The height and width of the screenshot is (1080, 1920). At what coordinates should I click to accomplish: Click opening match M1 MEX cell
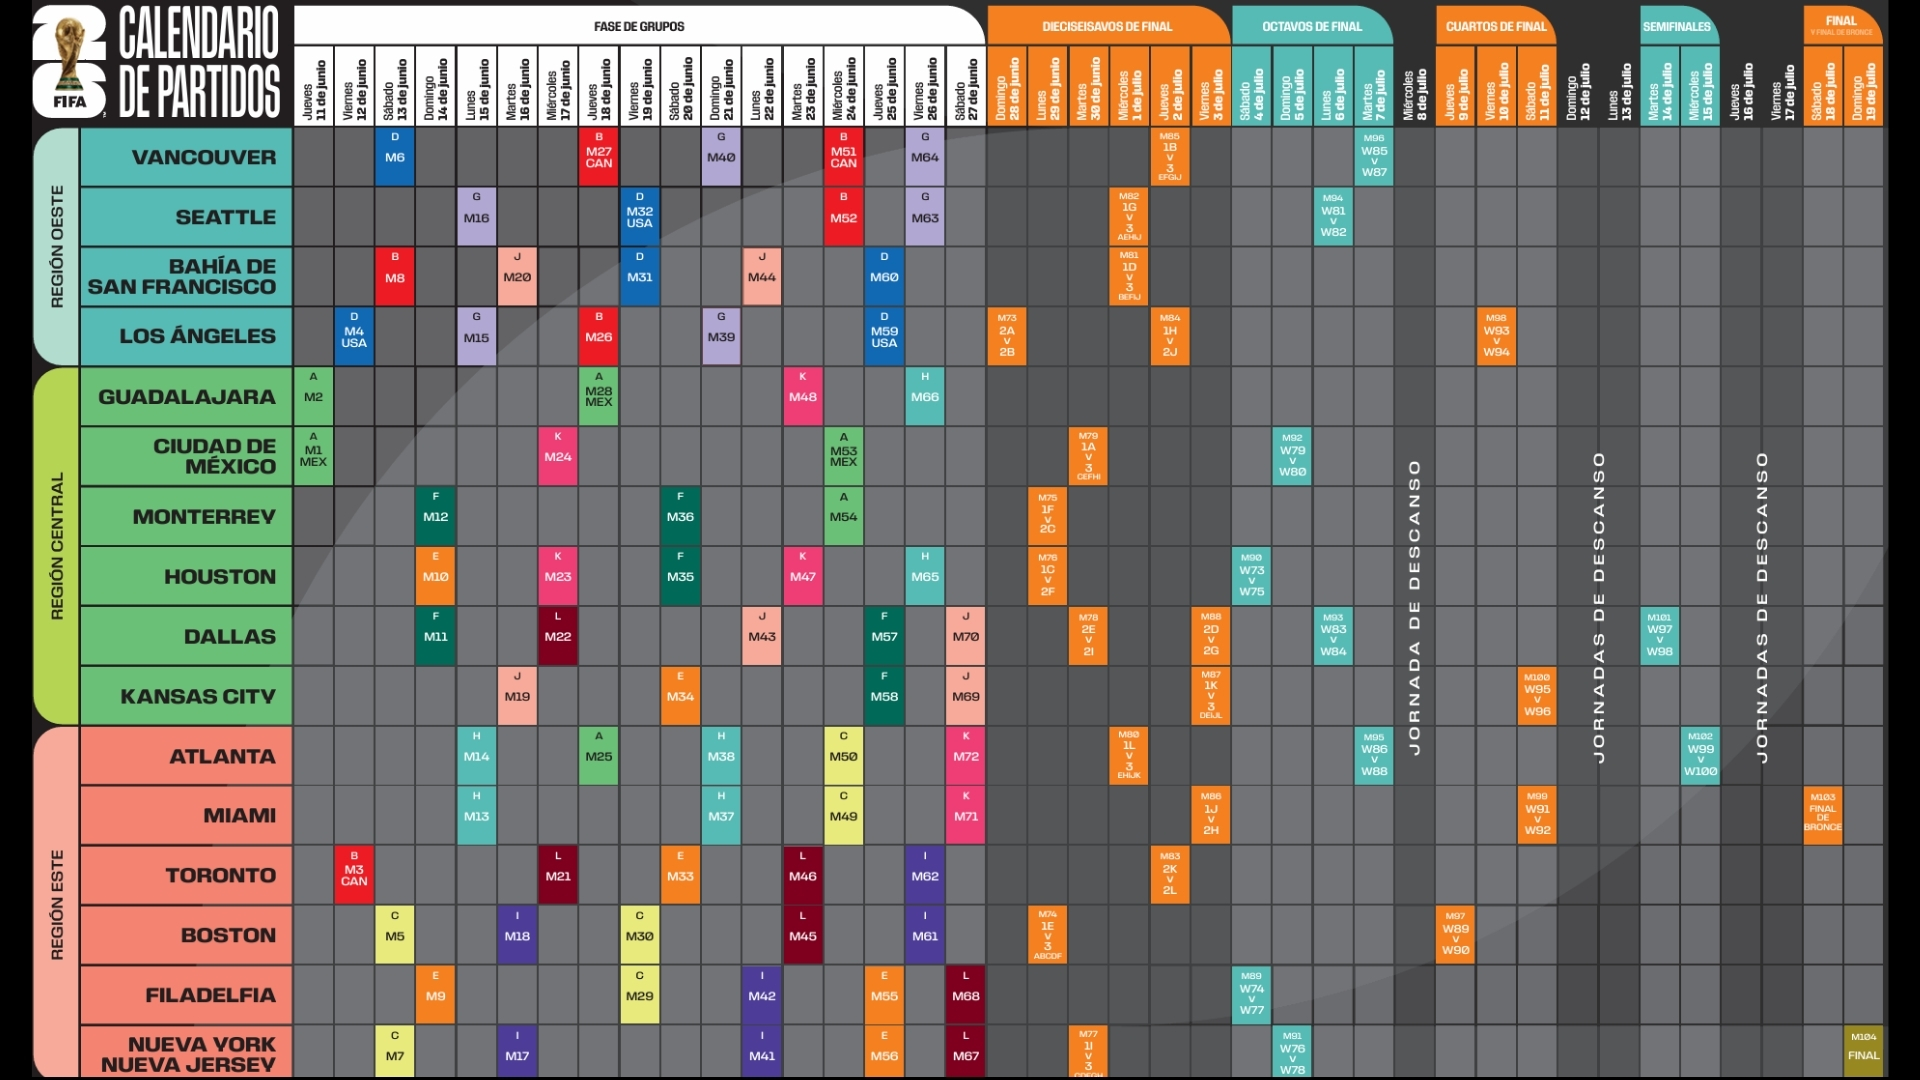pos(313,456)
